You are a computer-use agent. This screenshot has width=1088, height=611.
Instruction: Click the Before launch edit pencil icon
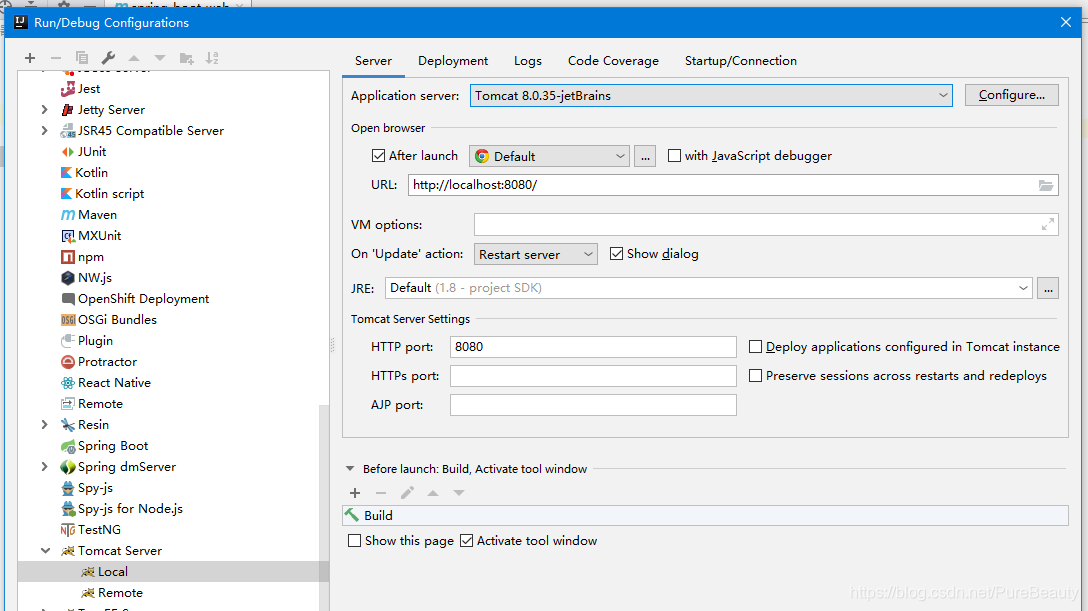click(407, 493)
